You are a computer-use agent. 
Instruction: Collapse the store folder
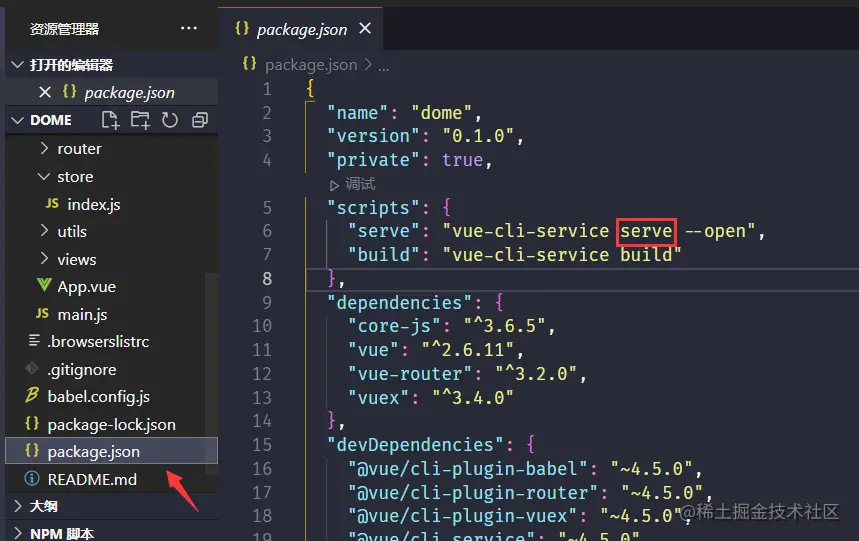pyautogui.click(x=44, y=176)
